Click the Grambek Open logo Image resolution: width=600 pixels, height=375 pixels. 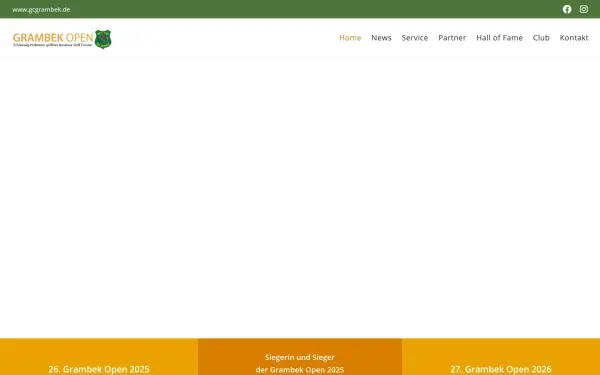point(62,39)
